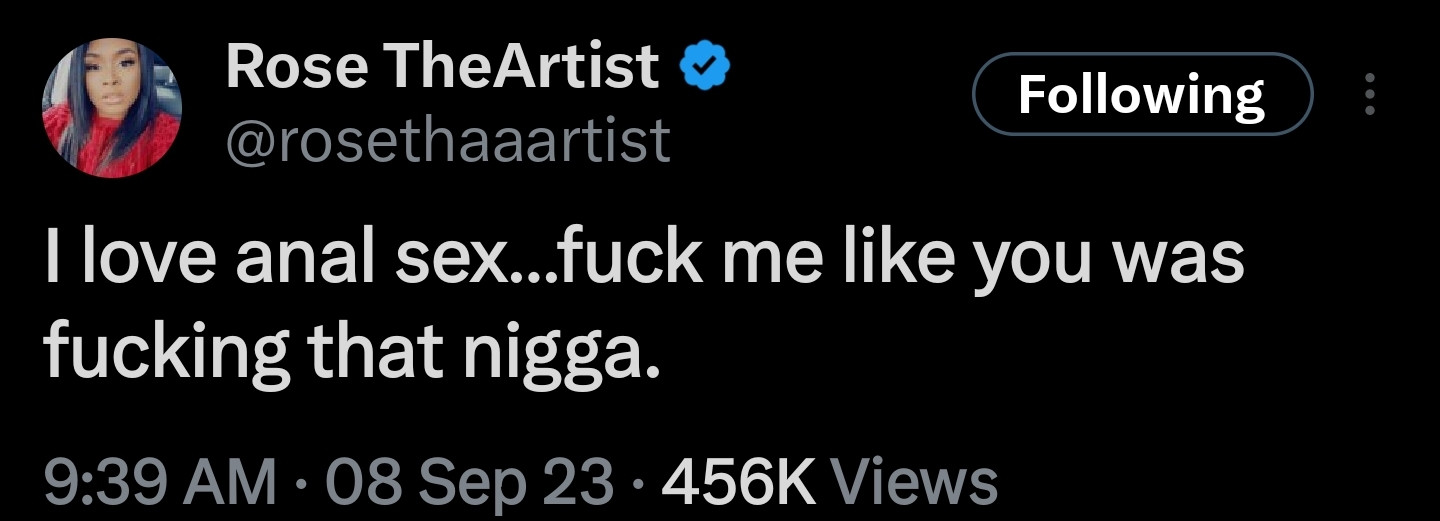Click the Rose TheArtist display name
Image resolution: width=1440 pixels, height=521 pixels.
pyautogui.click(x=442, y=68)
